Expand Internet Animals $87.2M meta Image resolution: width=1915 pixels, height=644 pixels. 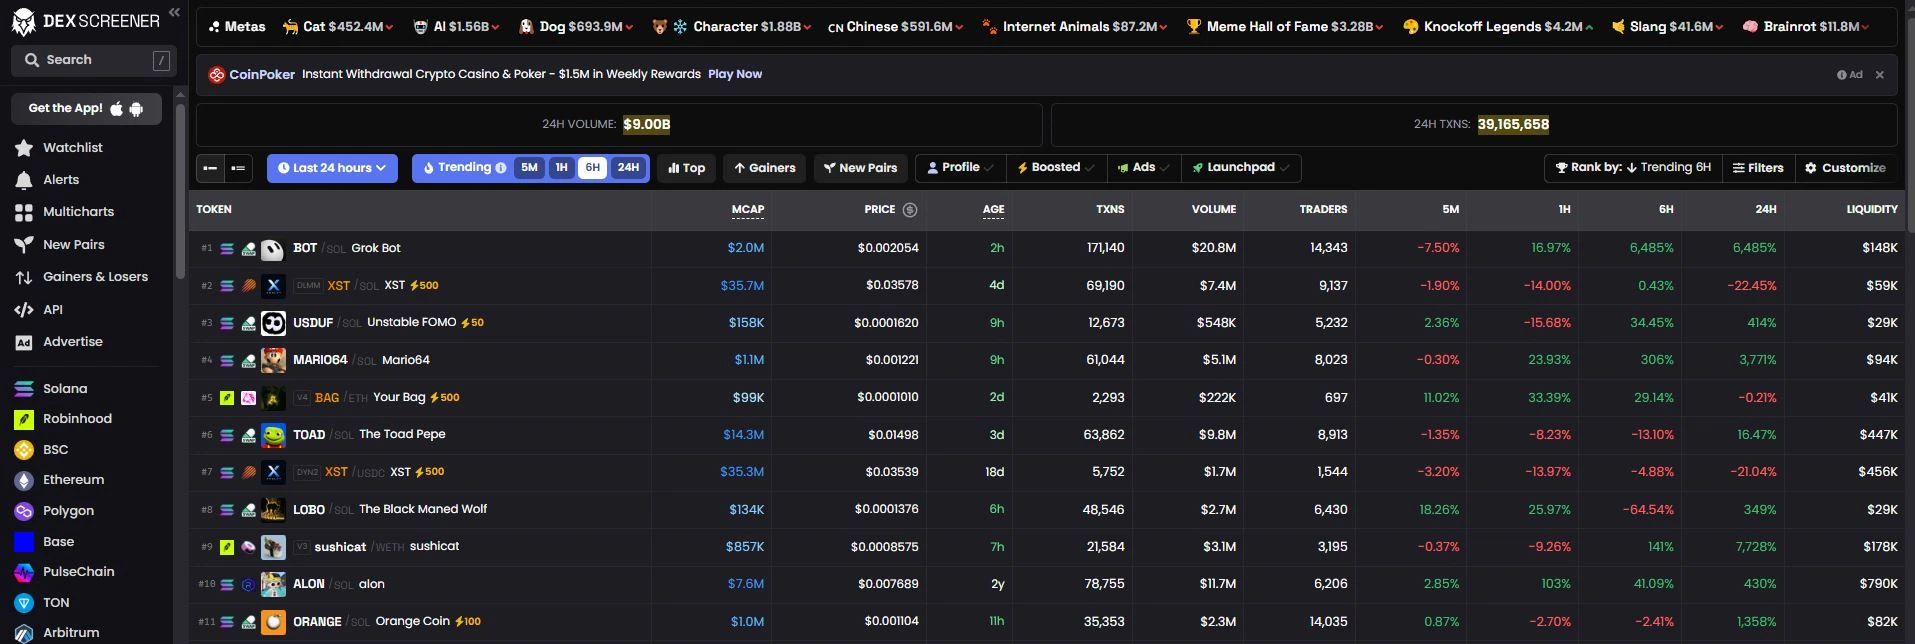tap(1074, 27)
